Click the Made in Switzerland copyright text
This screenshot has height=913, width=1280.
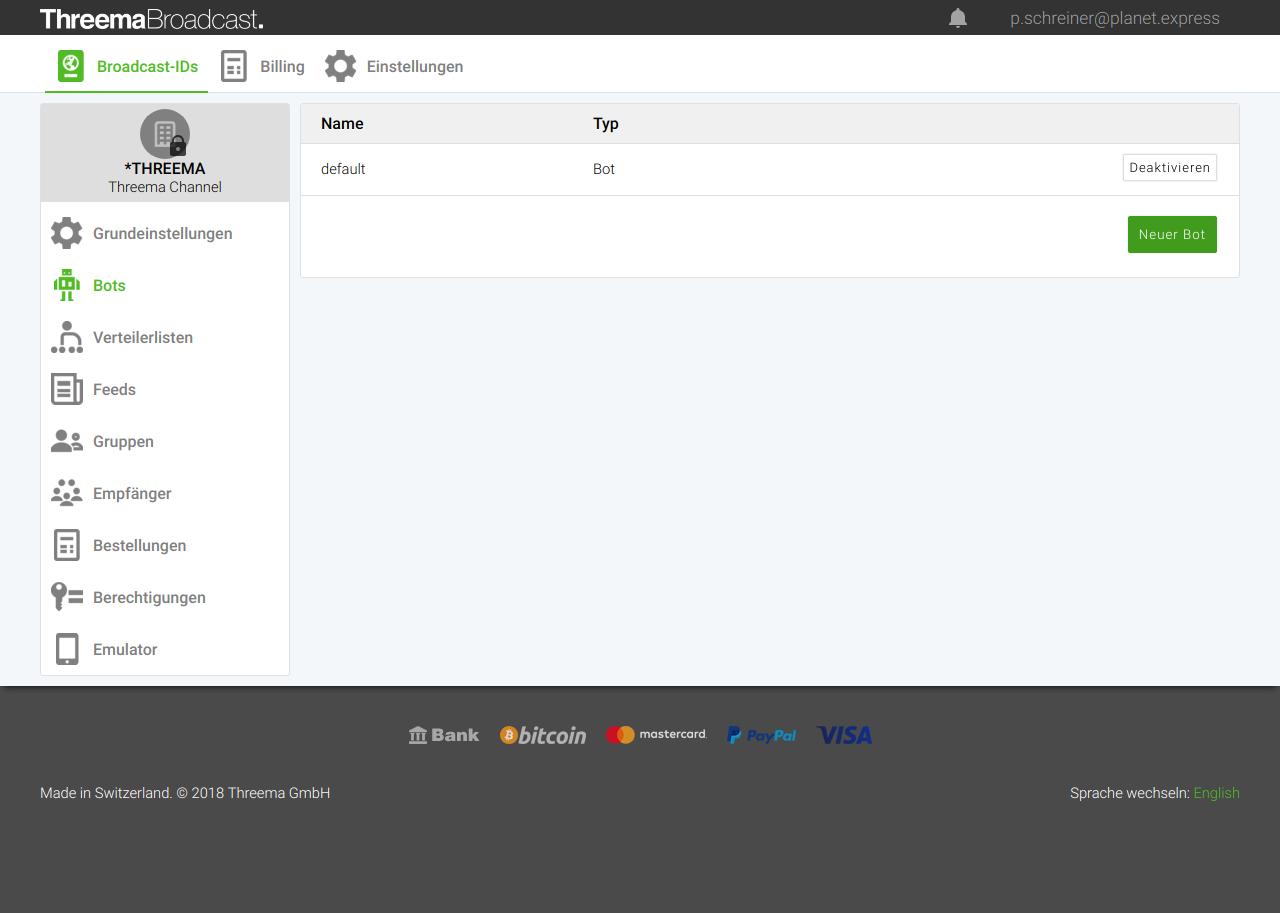point(185,793)
